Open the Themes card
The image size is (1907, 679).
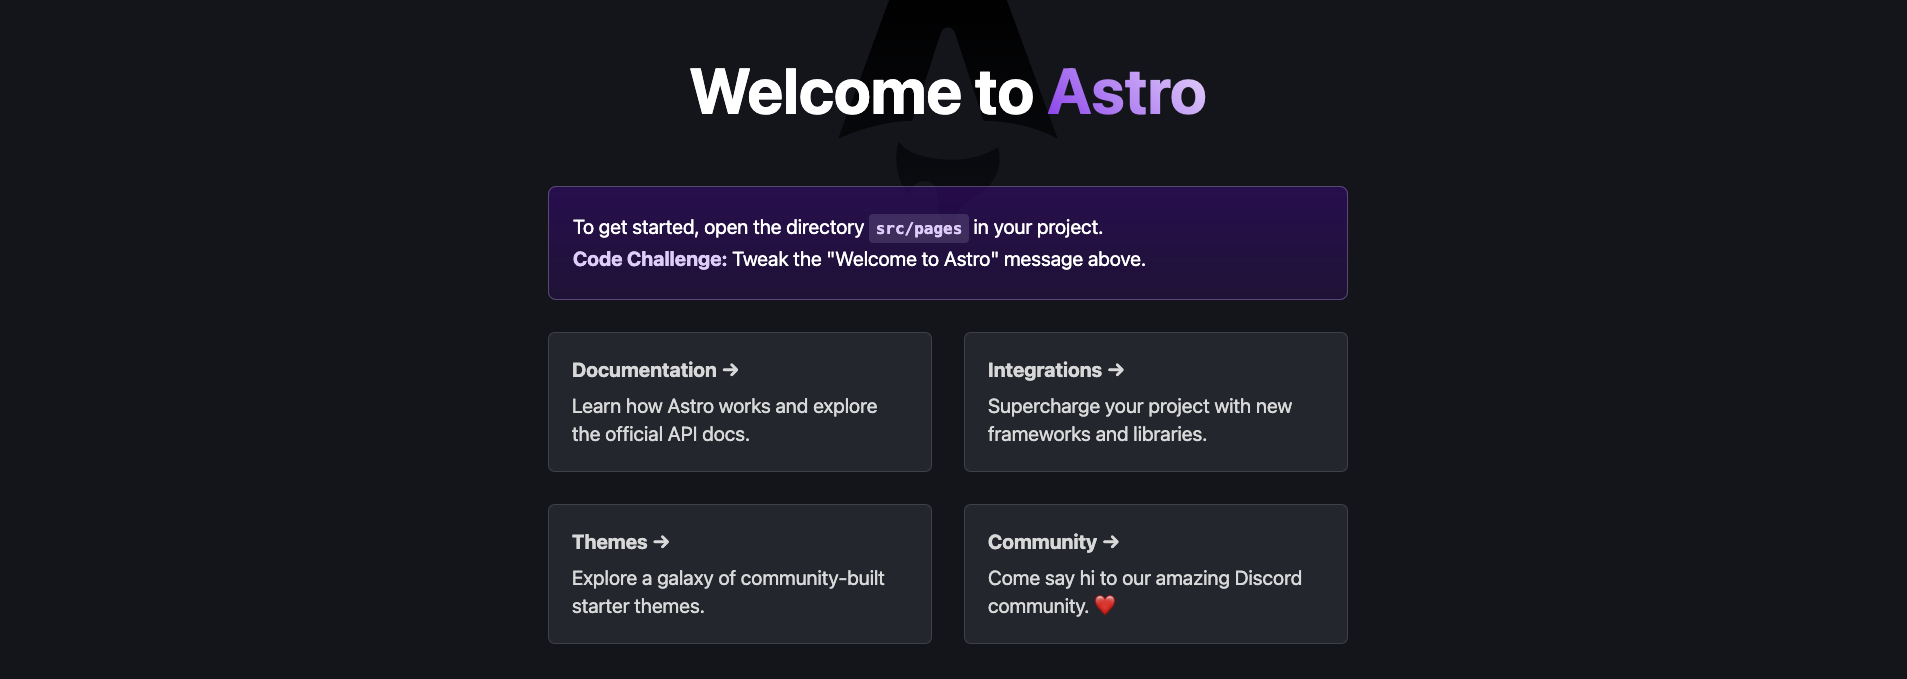pyautogui.click(x=739, y=574)
